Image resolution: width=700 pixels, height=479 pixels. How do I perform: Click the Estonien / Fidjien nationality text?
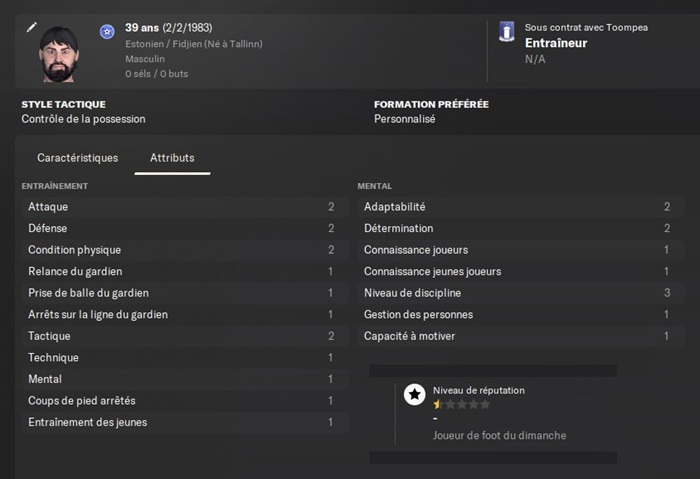[x=194, y=44]
